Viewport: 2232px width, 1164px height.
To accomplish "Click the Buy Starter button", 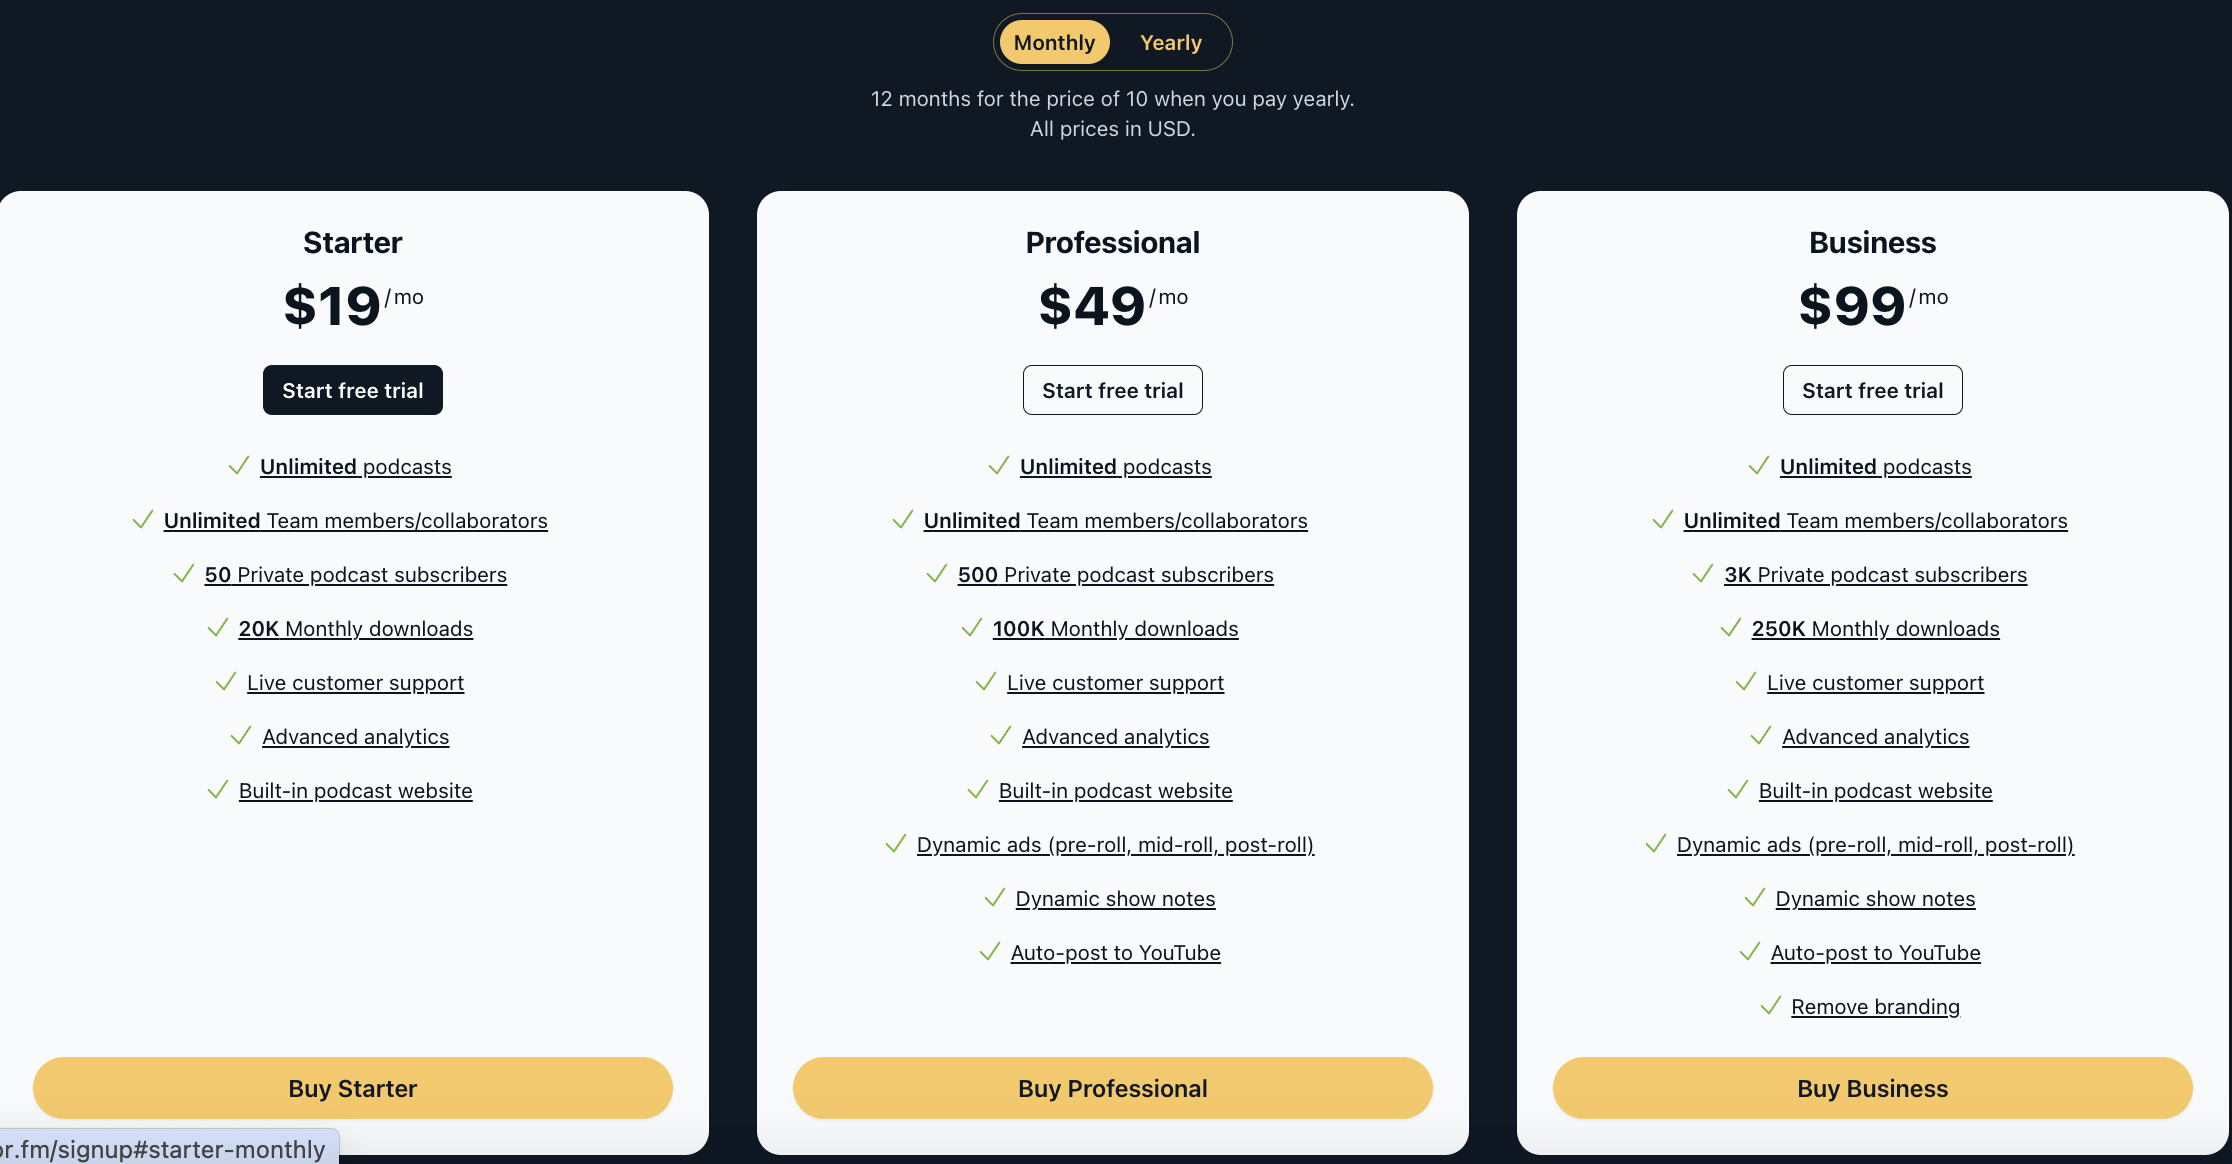I will [352, 1088].
